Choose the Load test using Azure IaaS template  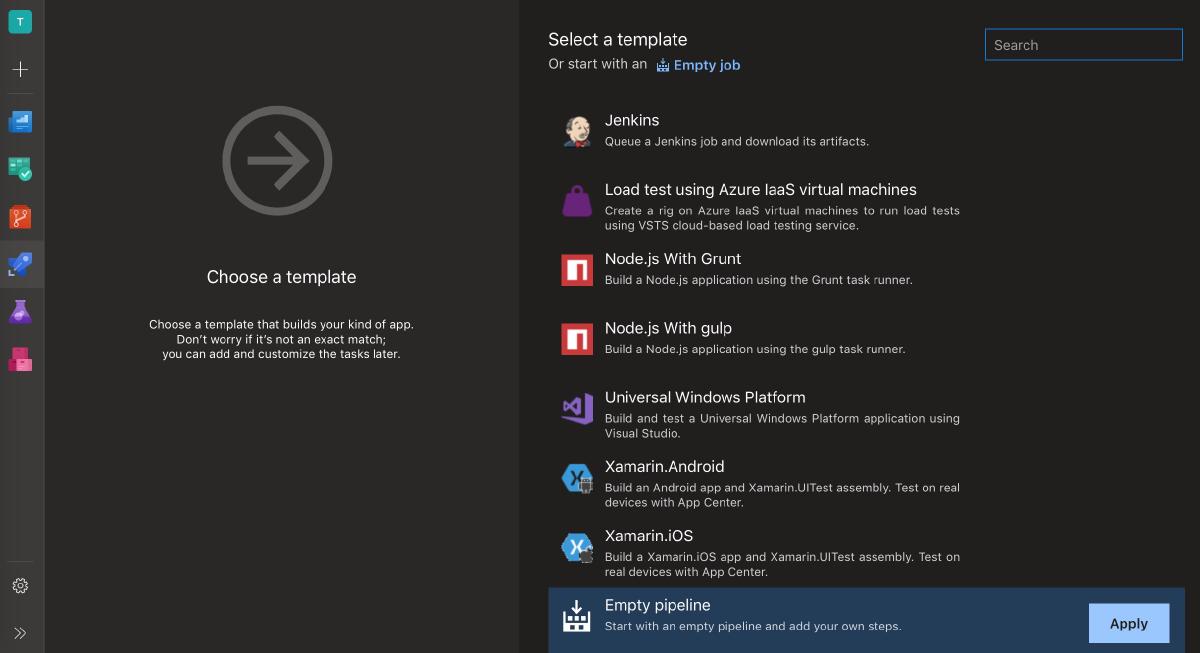(x=761, y=189)
